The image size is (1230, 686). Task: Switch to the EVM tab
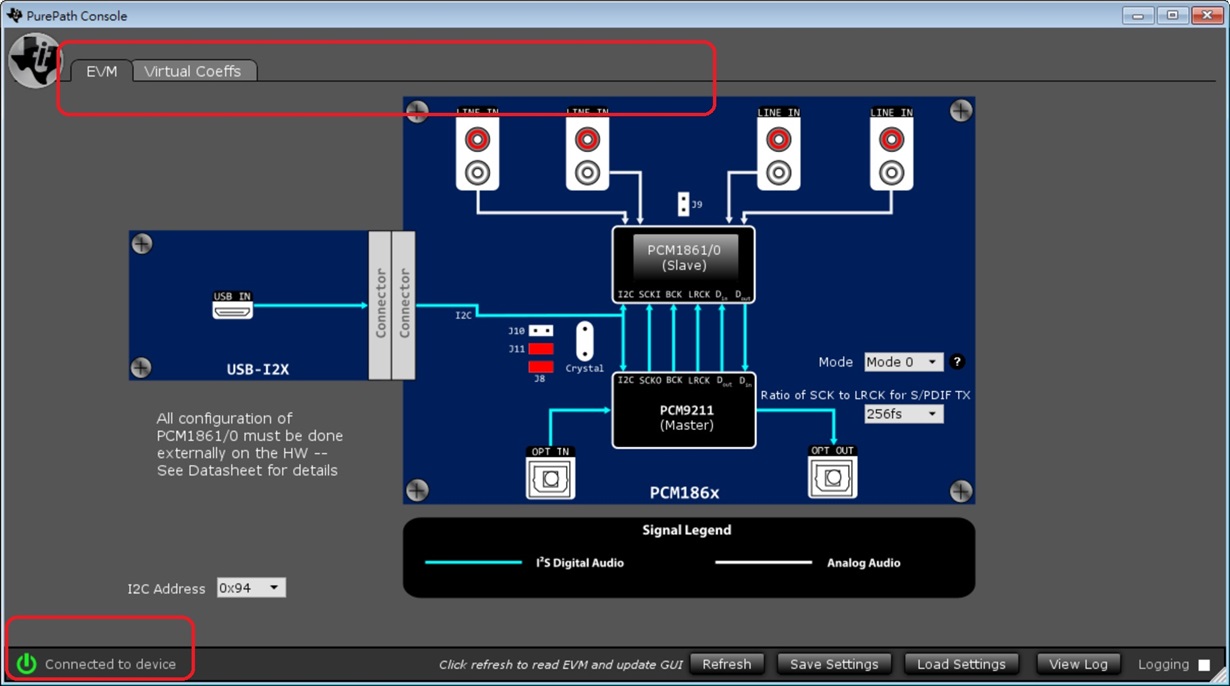[x=102, y=71]
